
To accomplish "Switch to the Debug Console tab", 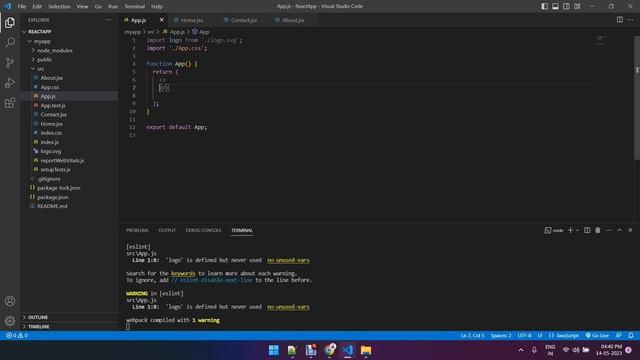I will tap(203, 230).
